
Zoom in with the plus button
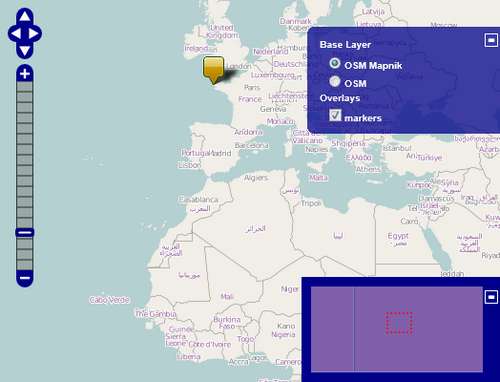click(x=25, y=74)
